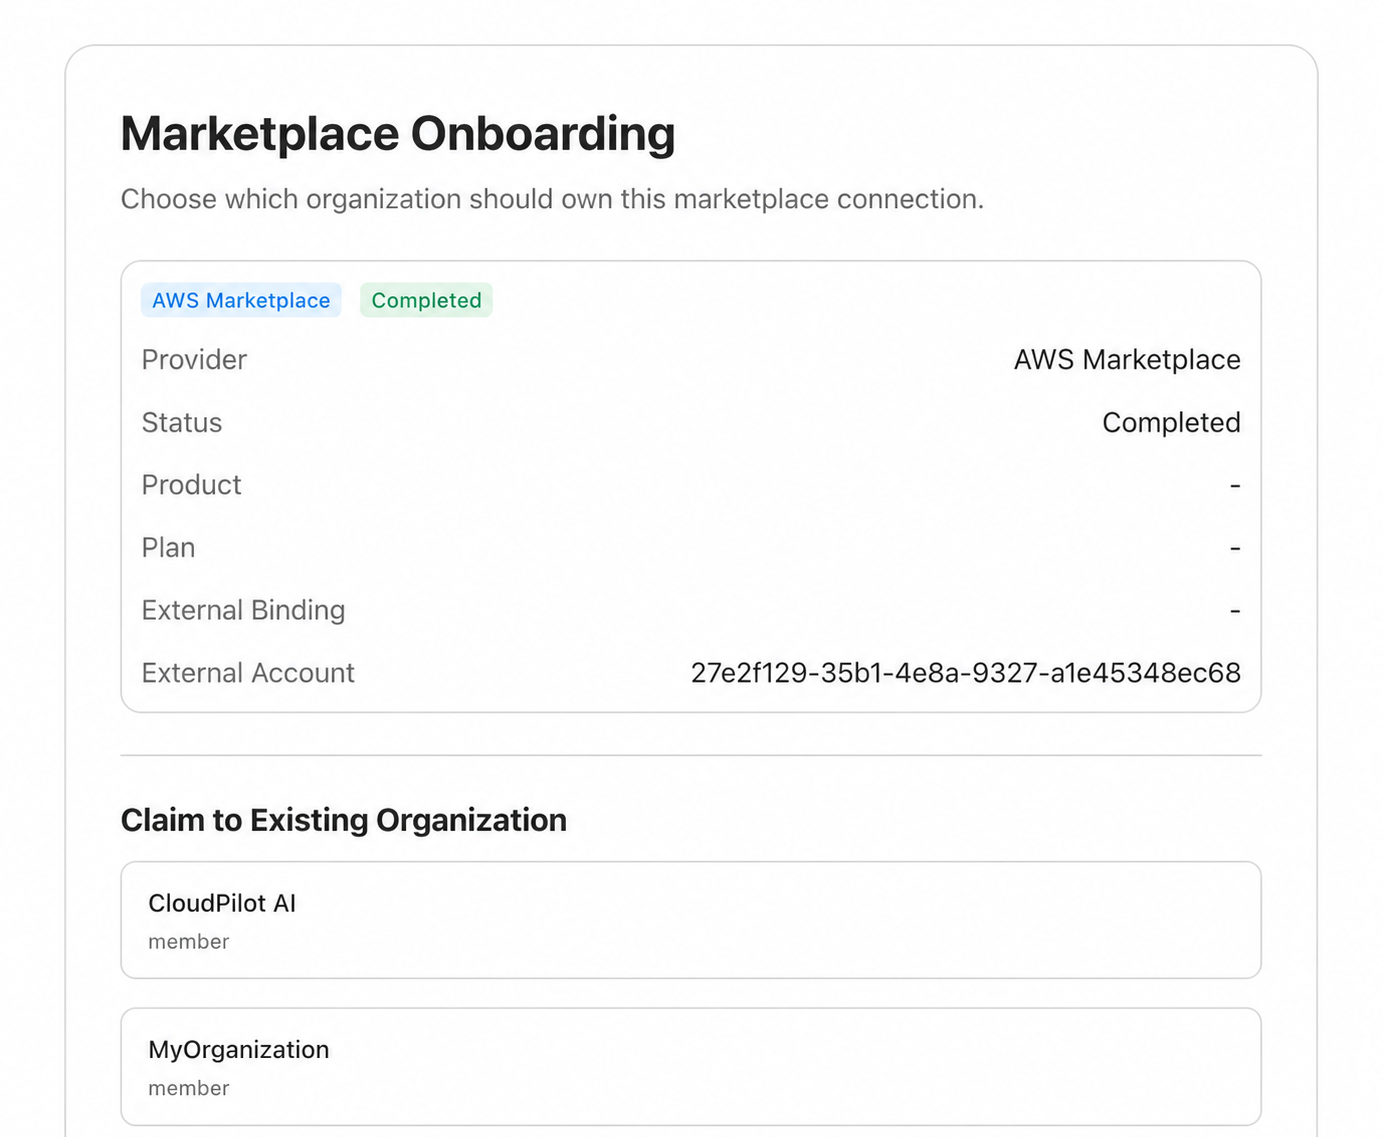Click the External Binding field label
This screenshot has height=1137, width=1383.
point(243,610)
